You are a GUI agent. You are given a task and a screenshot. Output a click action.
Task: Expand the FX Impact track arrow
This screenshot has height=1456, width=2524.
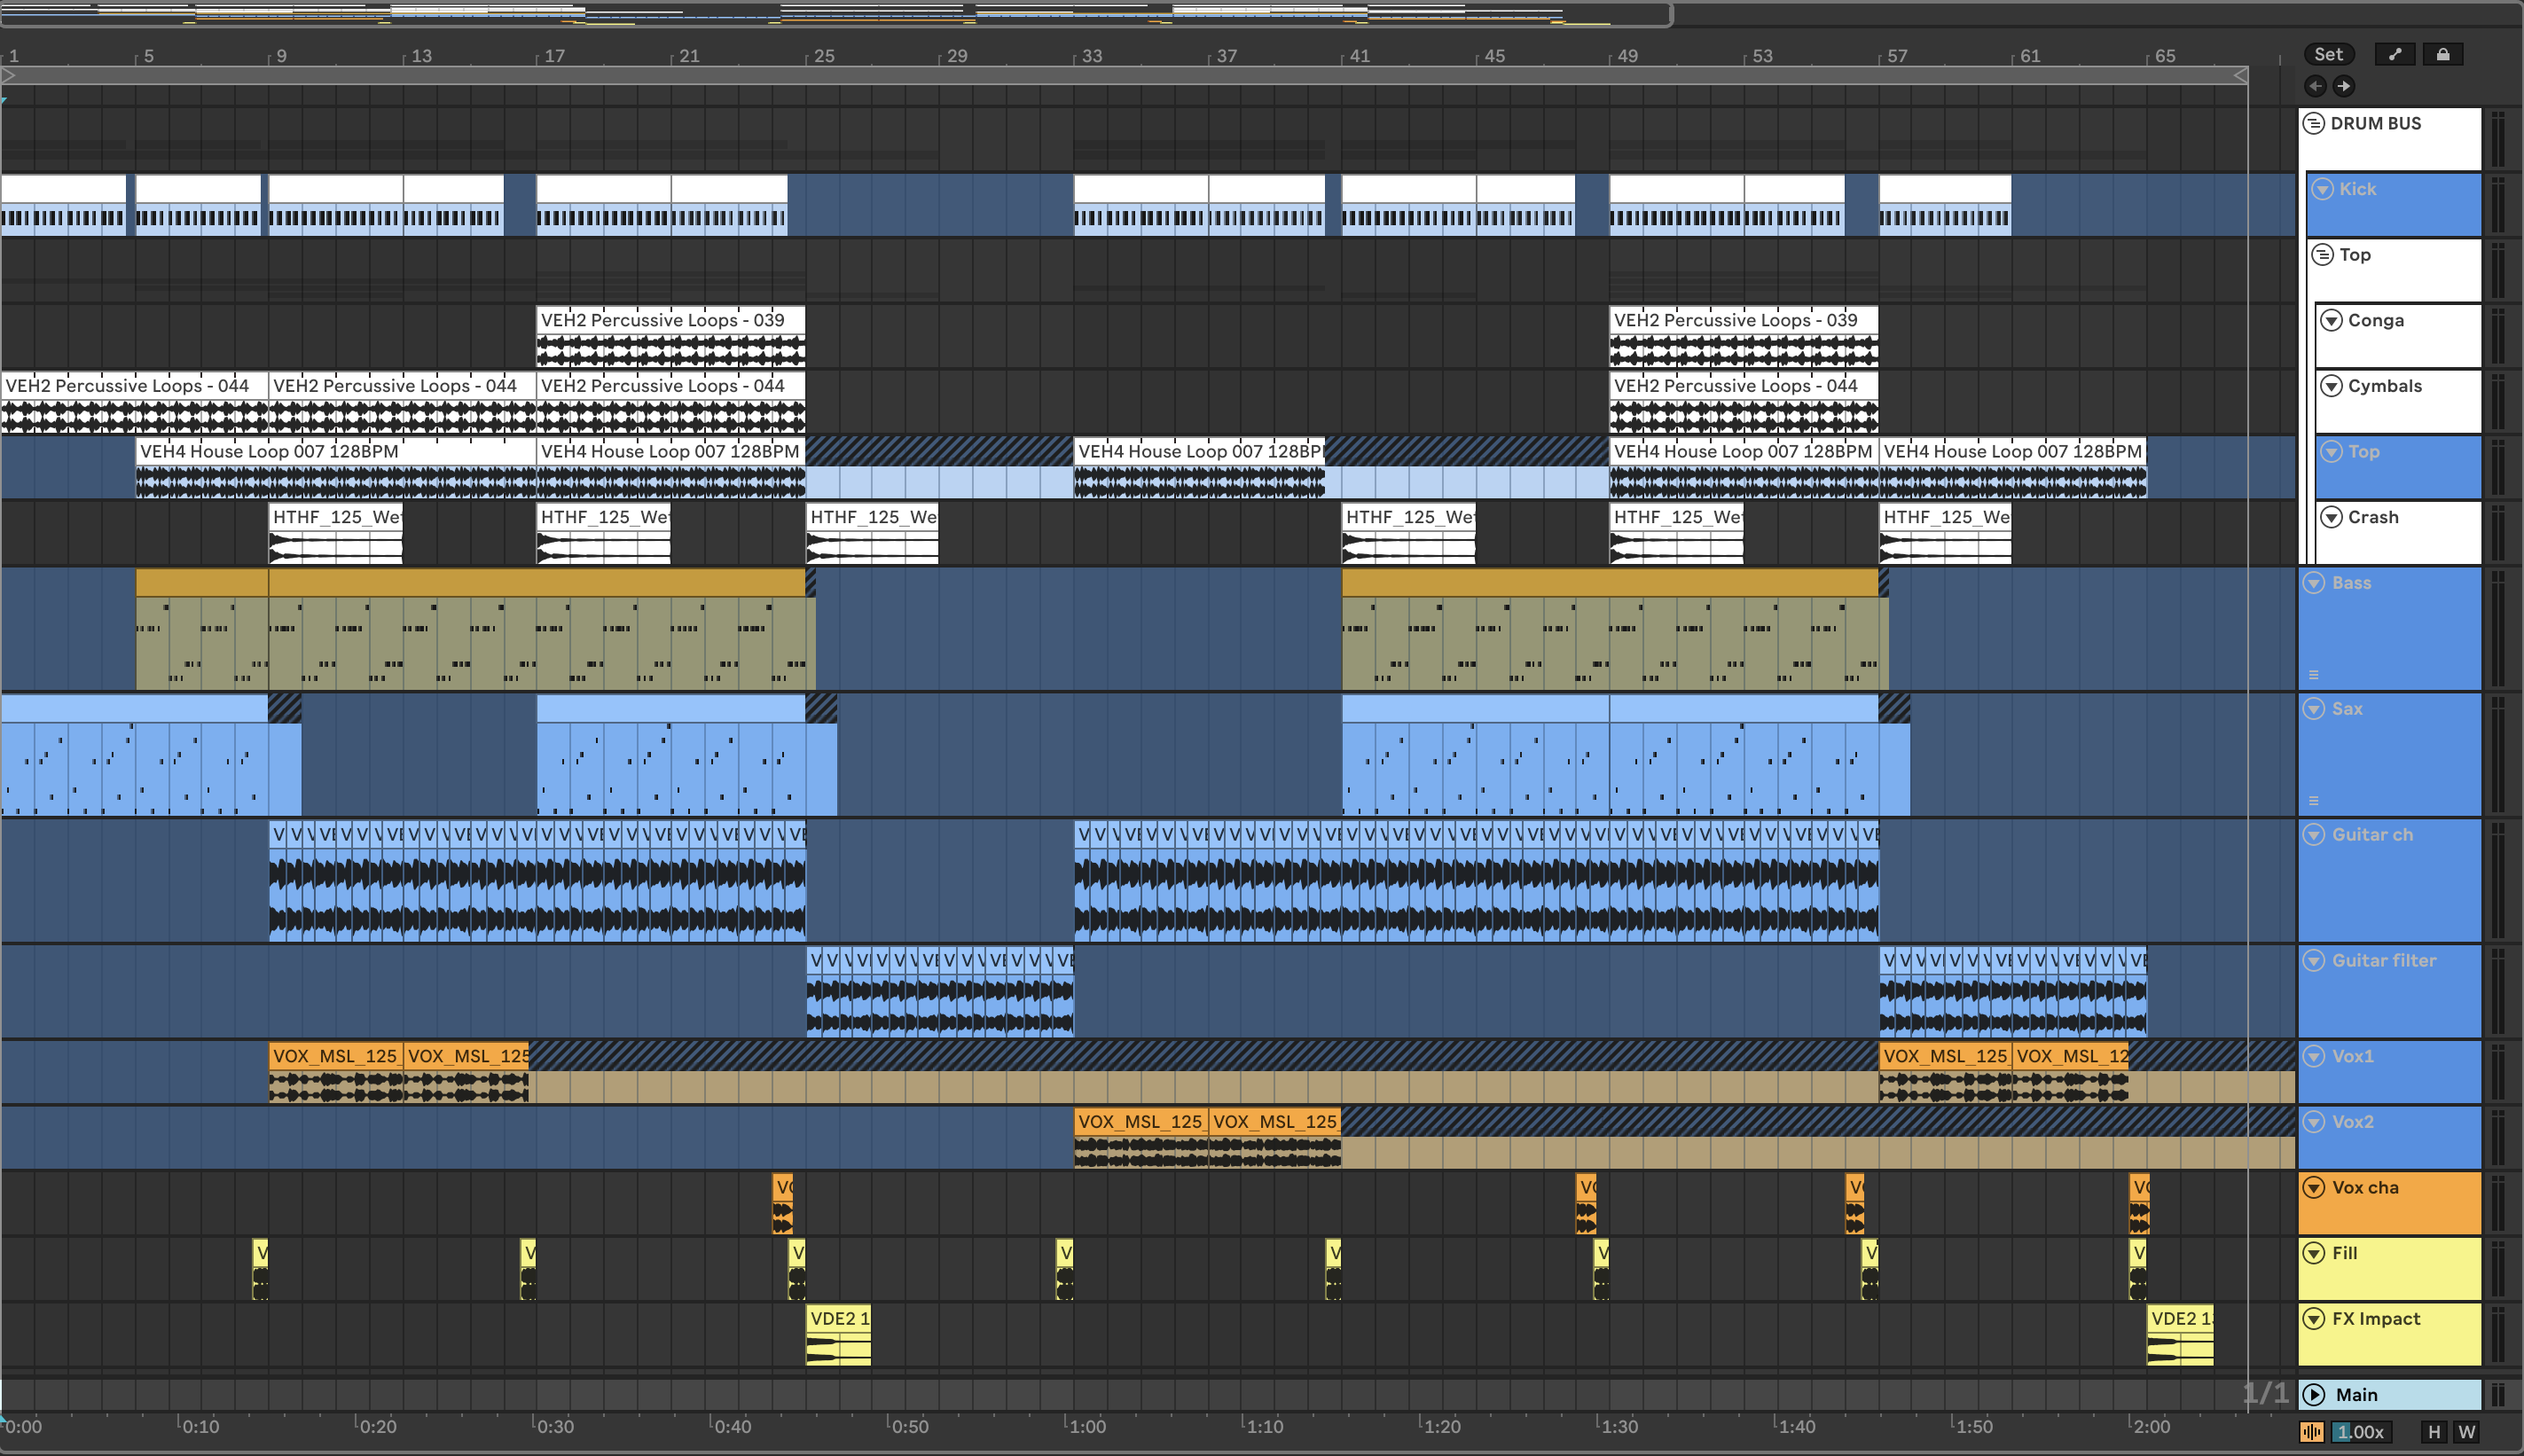tap(2313, 1318)
